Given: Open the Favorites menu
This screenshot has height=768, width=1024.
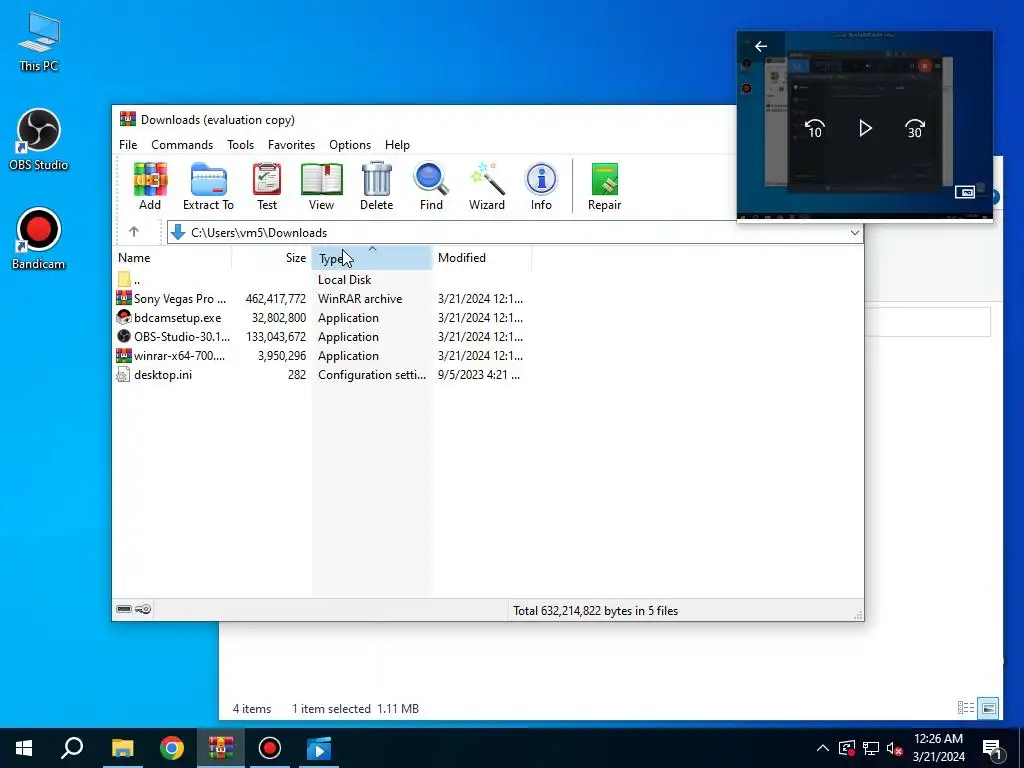Looking at the screenshot, I should pyautogui.click(x=291, y=144).
